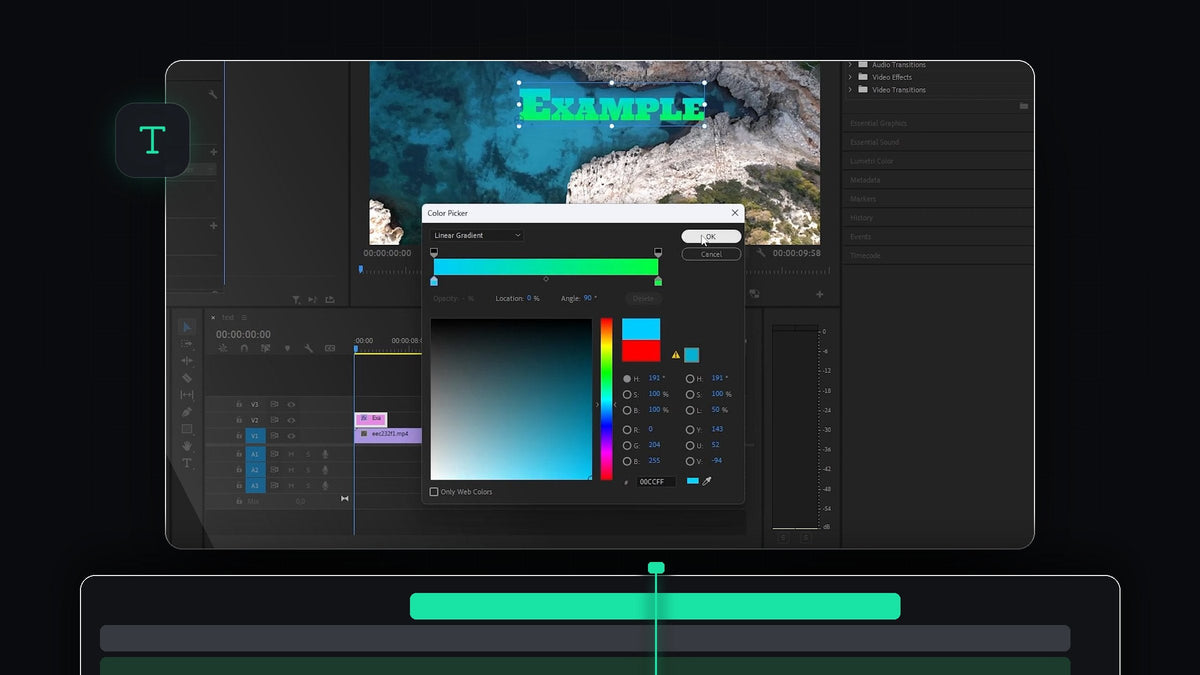Select the HSL Lightness L radio button
The image size is (1200, 675).
pos(690,410)
